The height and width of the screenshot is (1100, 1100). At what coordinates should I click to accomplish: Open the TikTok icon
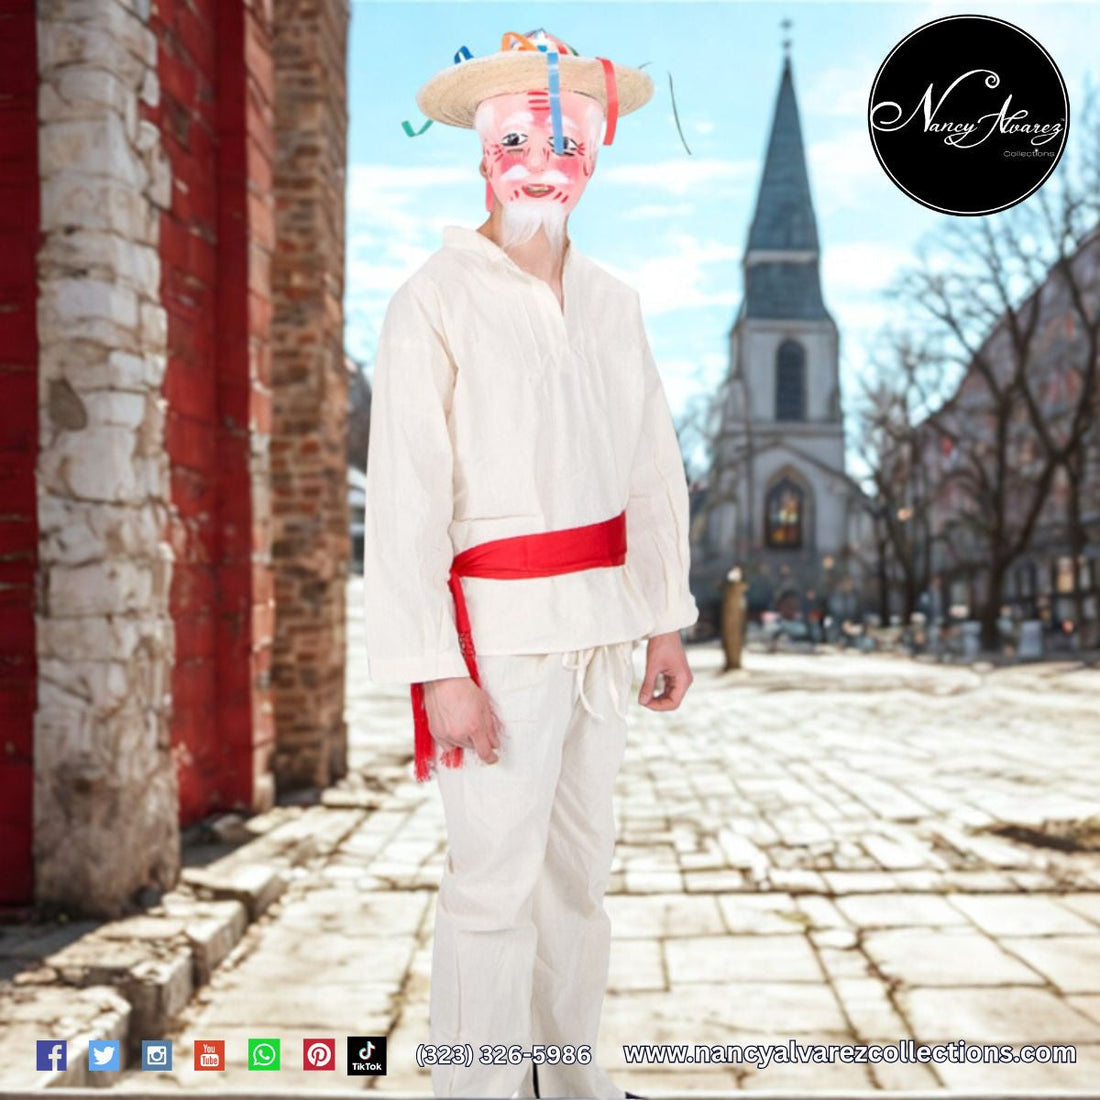coord(367,1055)
